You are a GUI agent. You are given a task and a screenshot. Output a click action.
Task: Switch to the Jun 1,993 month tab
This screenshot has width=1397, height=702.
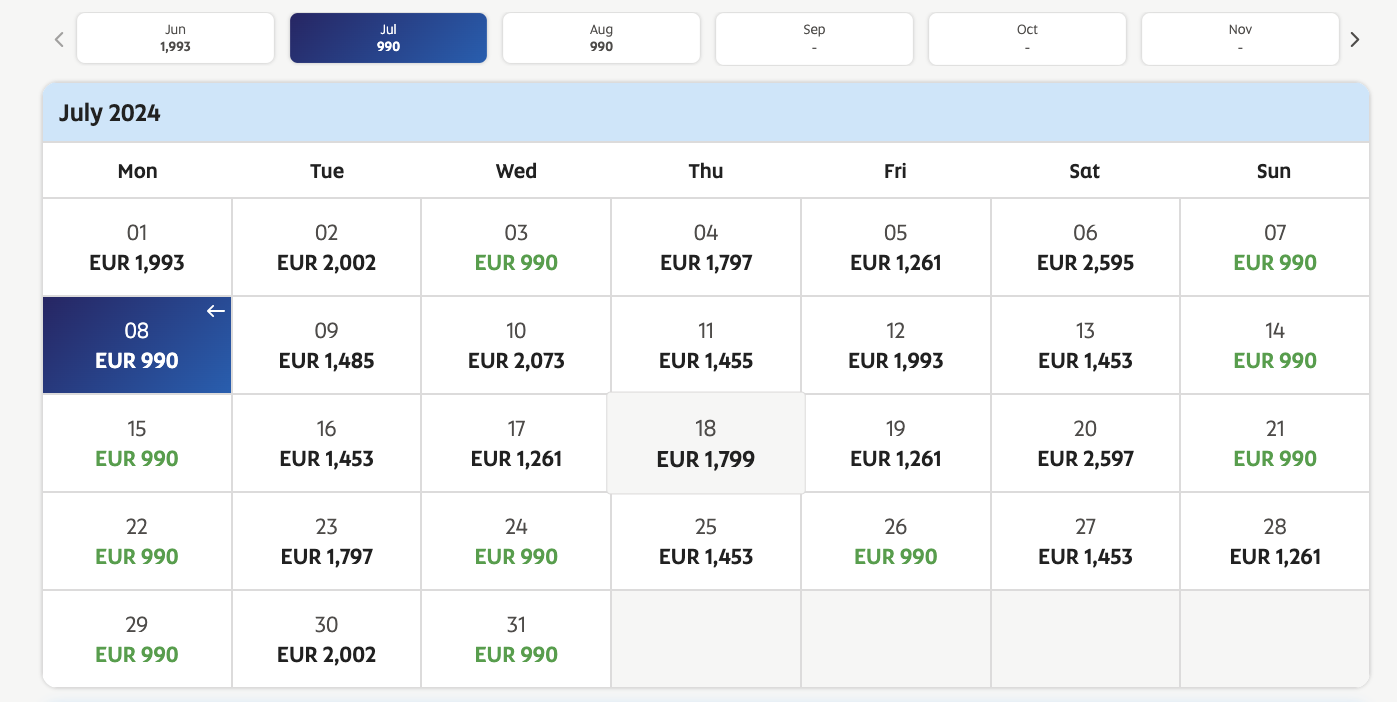[175, 38]
